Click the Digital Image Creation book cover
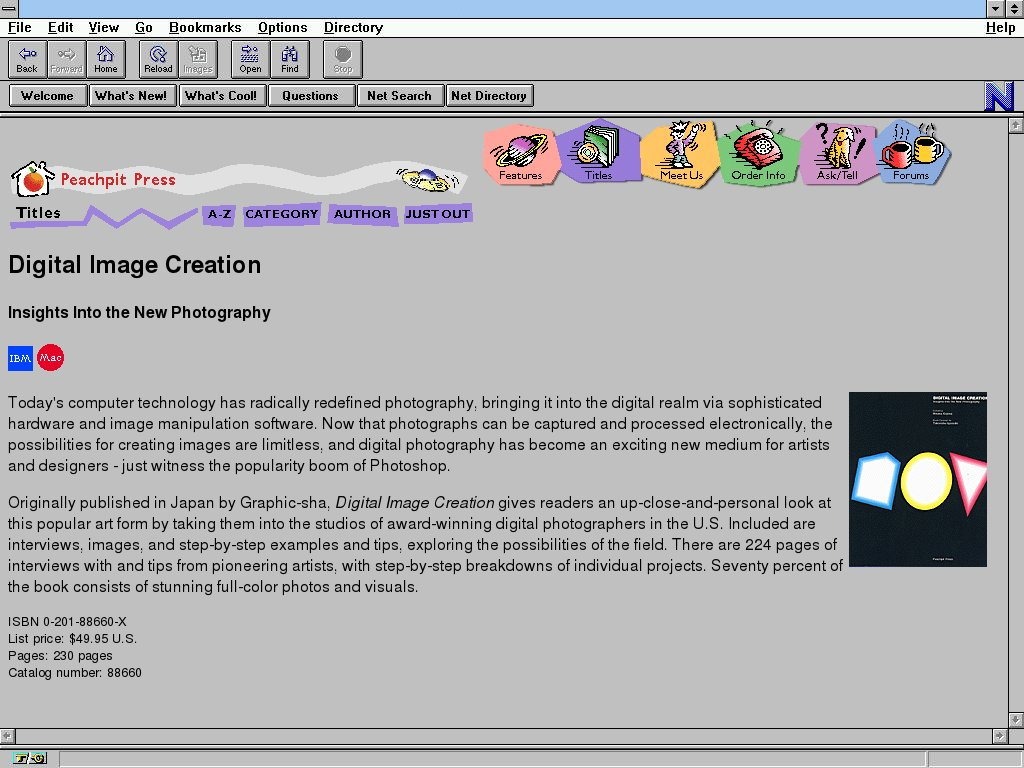1024x768 pixels. pyautogui.click(x=917, y=479)
